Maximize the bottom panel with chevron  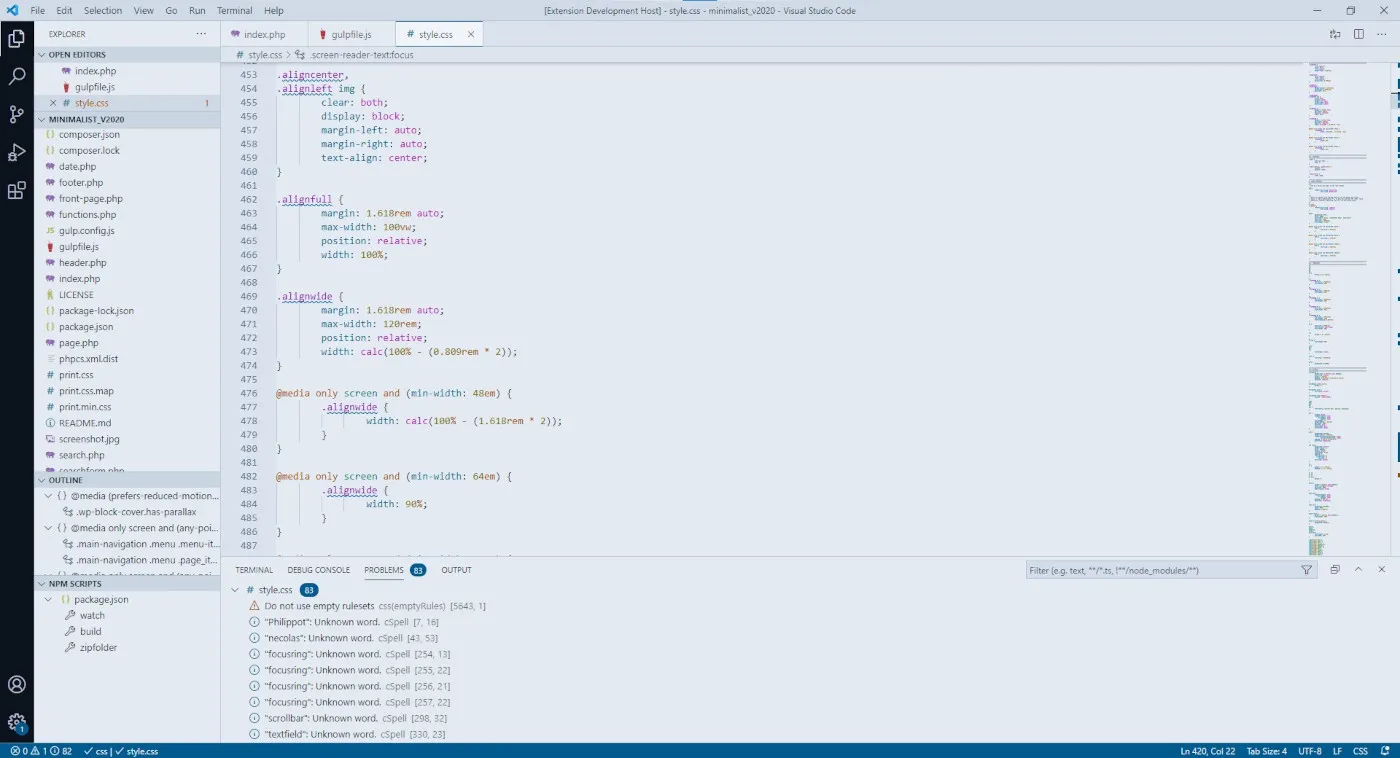click(x=1358, y=569)
